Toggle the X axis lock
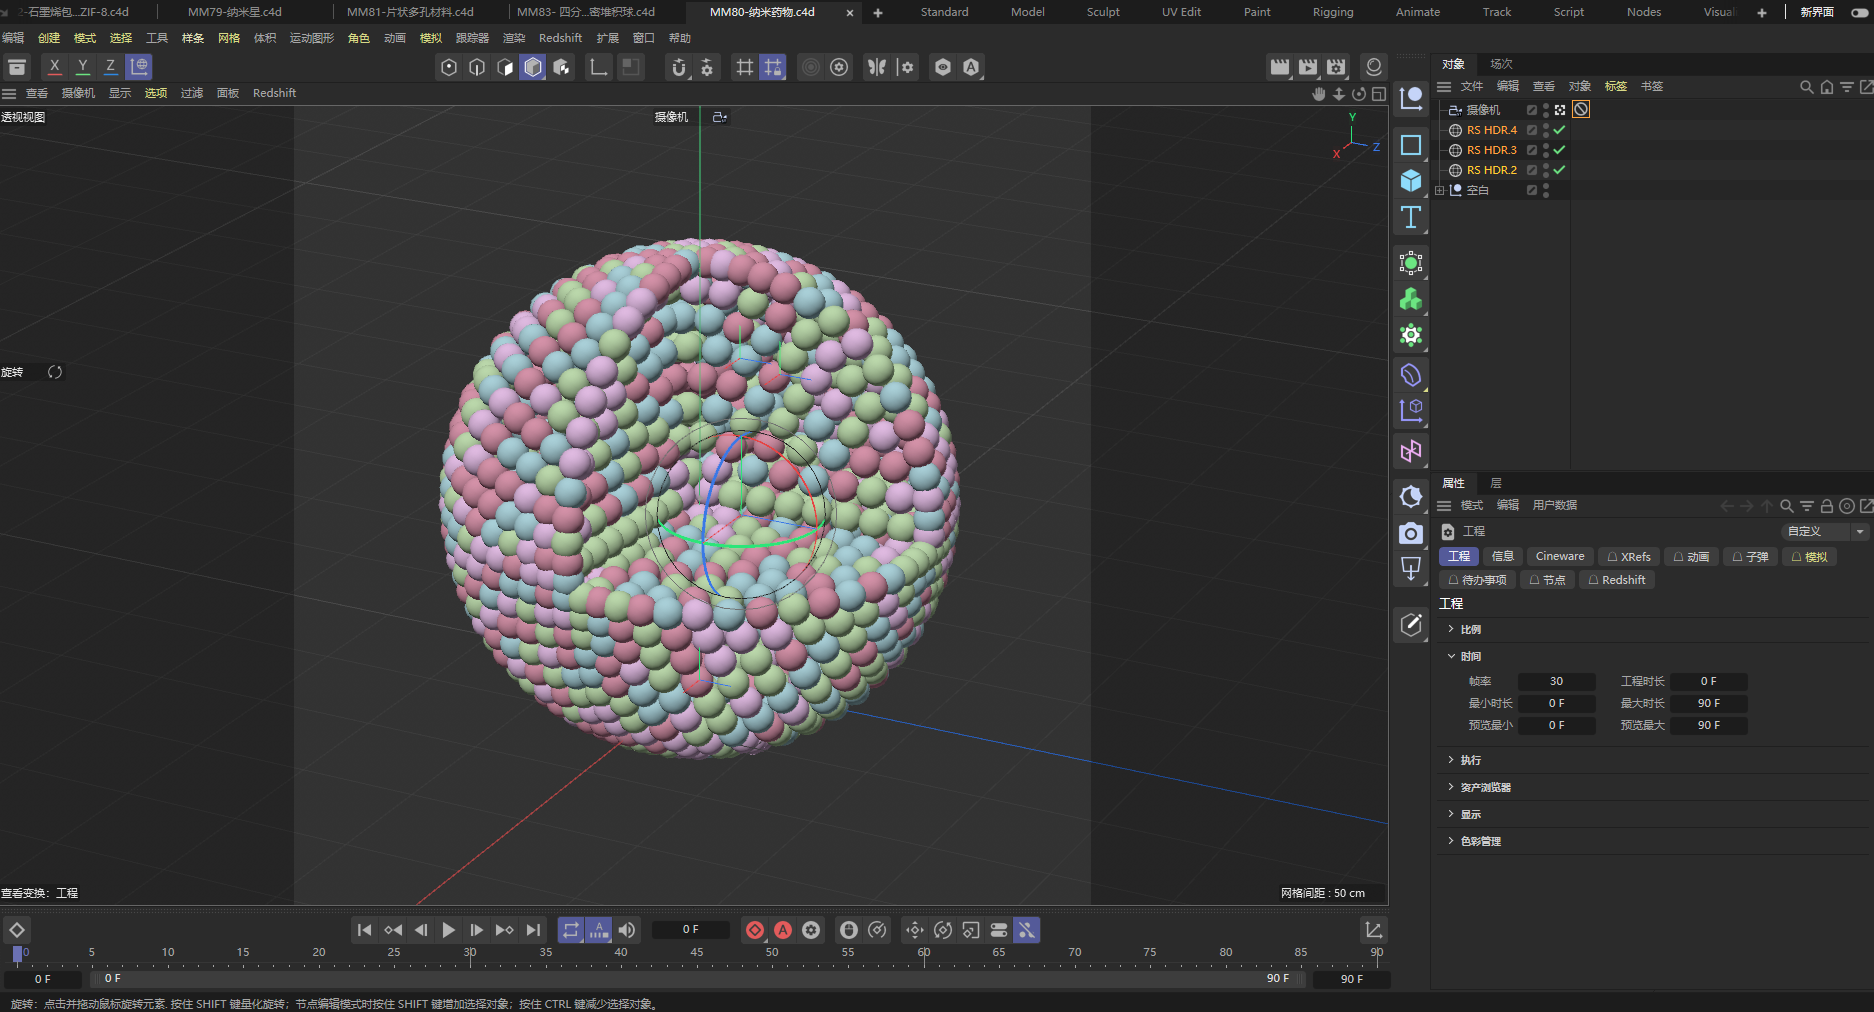 point(55,67)
